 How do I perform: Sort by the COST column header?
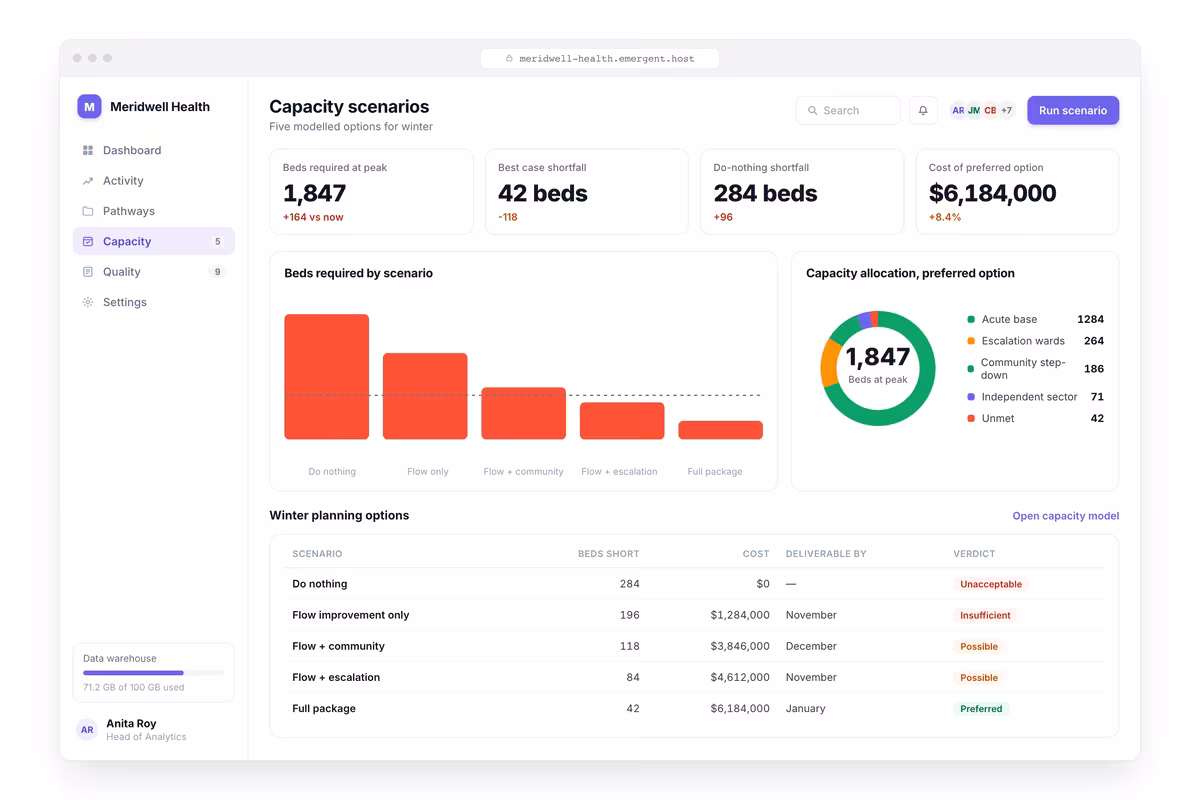click(x=757, y=554)
